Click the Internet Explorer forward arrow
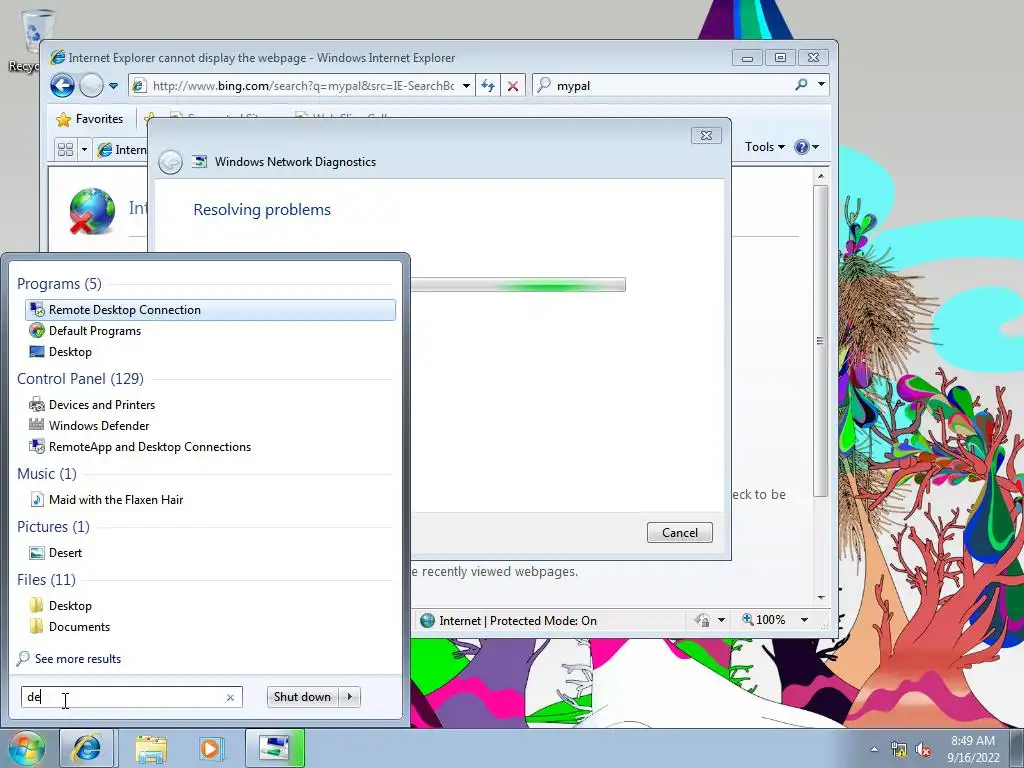The height and width of the screenshot is (768, 1024). (91, 86)
